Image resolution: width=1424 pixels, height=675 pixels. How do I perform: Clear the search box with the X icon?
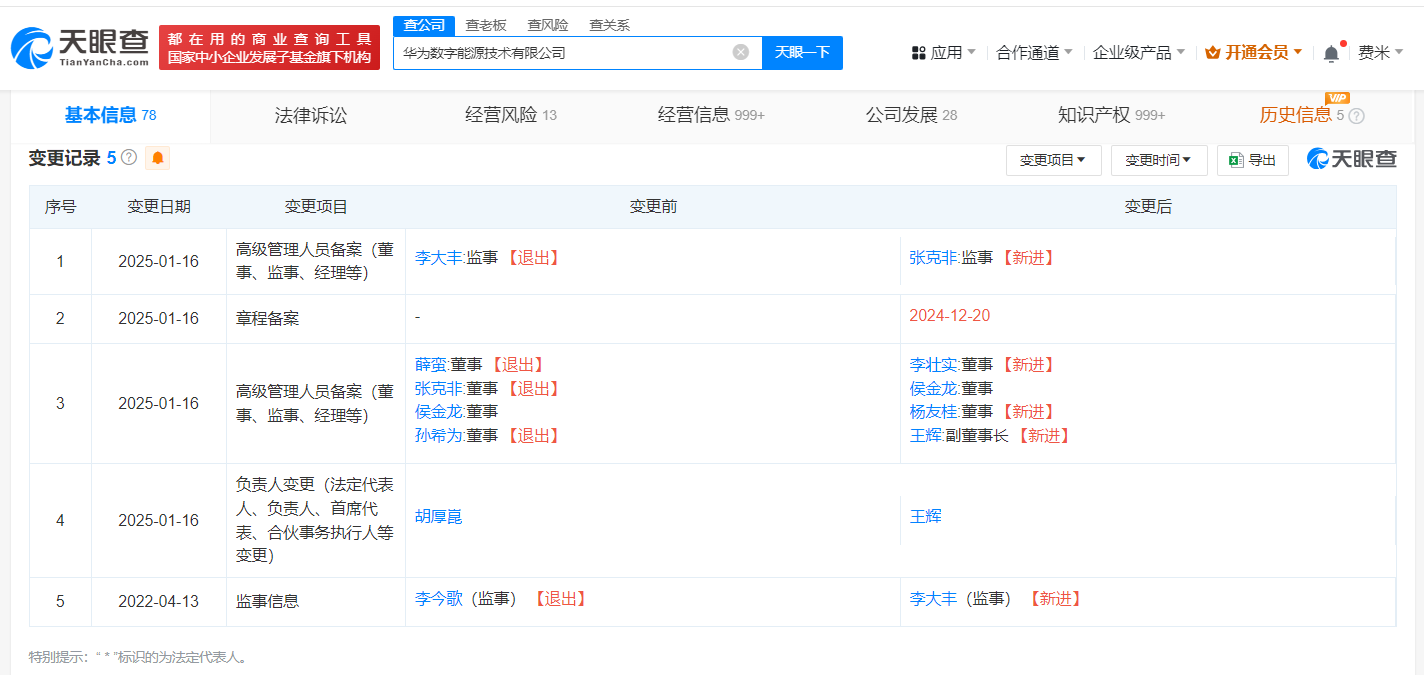pos(740,52)
